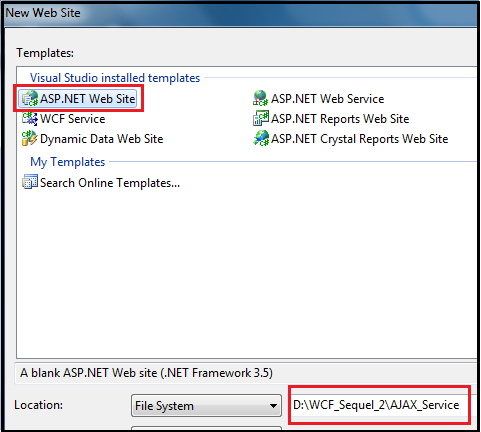Screen dimensions: 481x432
Task: Click the Dynamic Data Web Site label
Action: point(102,139)
